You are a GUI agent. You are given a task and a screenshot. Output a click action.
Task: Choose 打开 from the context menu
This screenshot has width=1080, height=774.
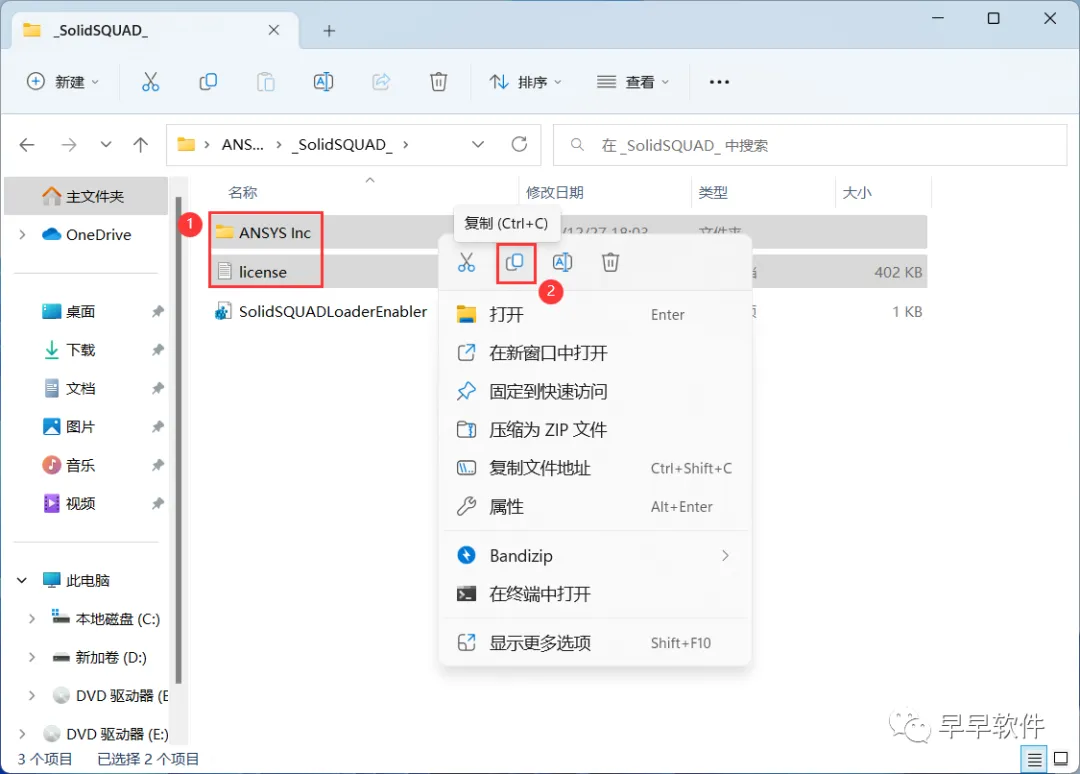[x=595, y=315]
